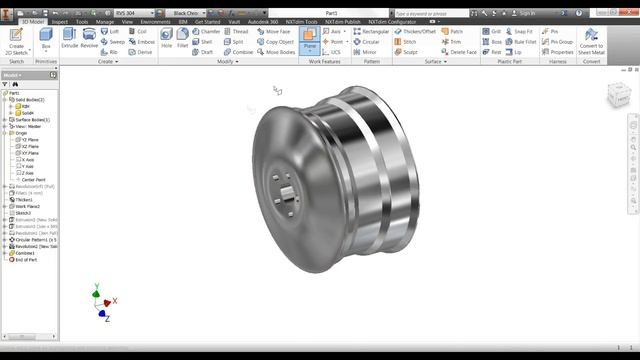Select the Stitch surface tool

click(405, 42)
